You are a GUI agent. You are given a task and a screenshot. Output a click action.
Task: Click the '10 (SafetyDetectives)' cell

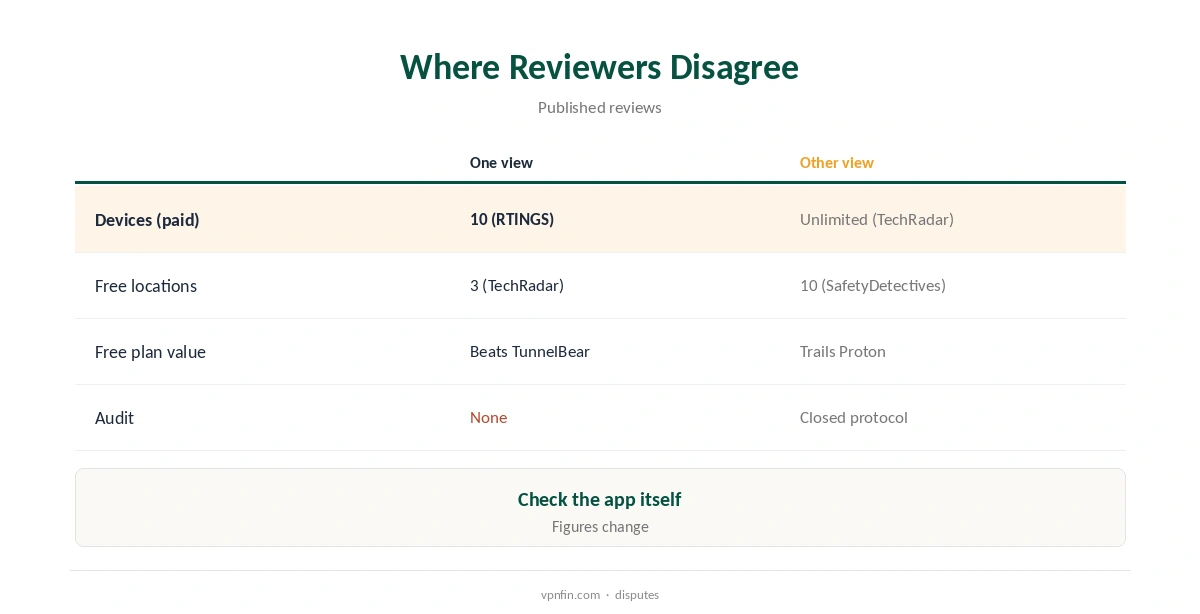coord(873,285)
